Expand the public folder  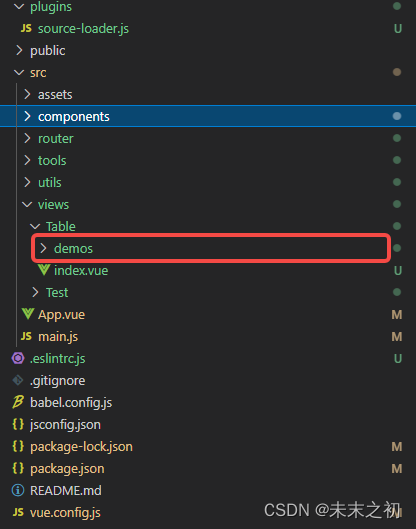click(x=20, y=50)
